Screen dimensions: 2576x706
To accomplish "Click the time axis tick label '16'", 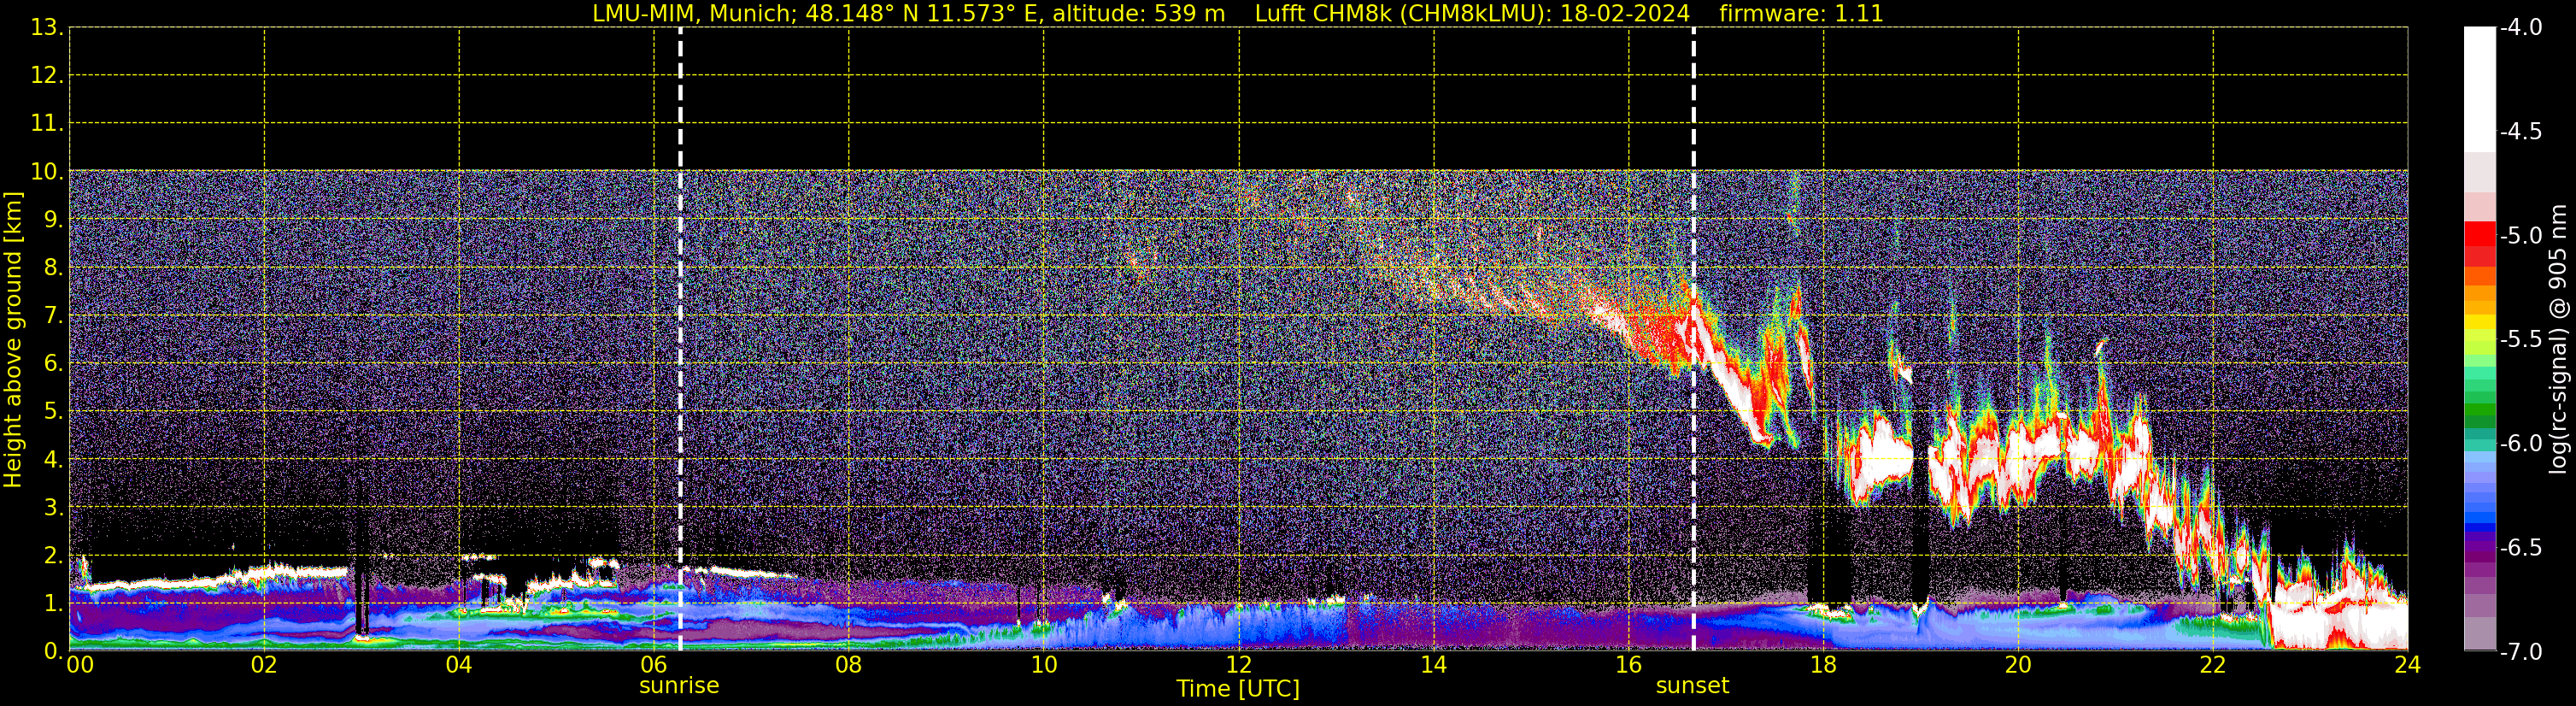I will pyautogui.click(x=1628, y=666).
